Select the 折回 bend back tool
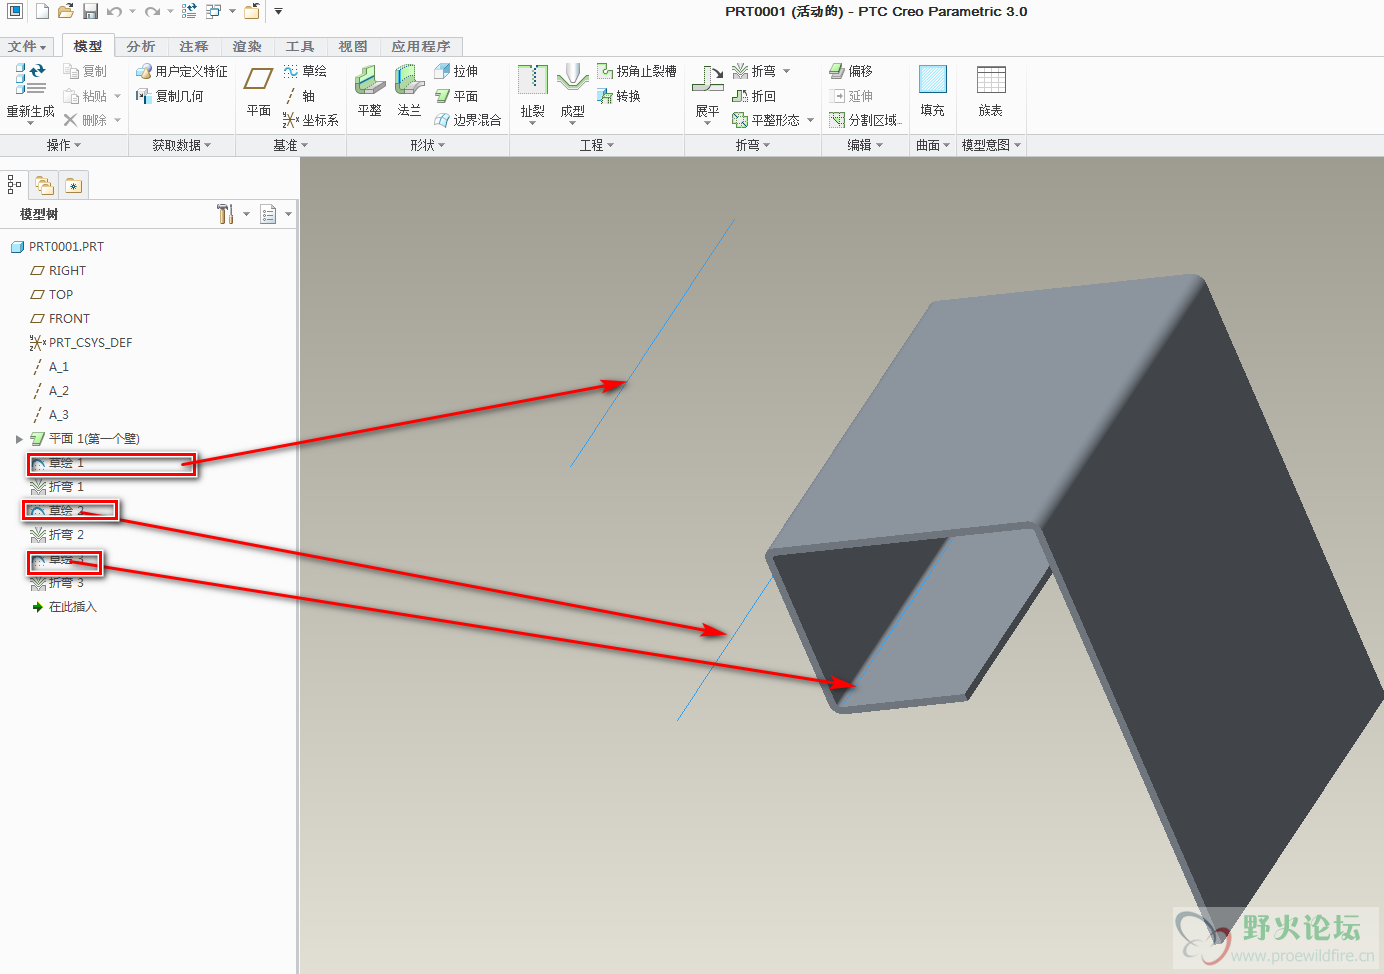 pos(754,96)
